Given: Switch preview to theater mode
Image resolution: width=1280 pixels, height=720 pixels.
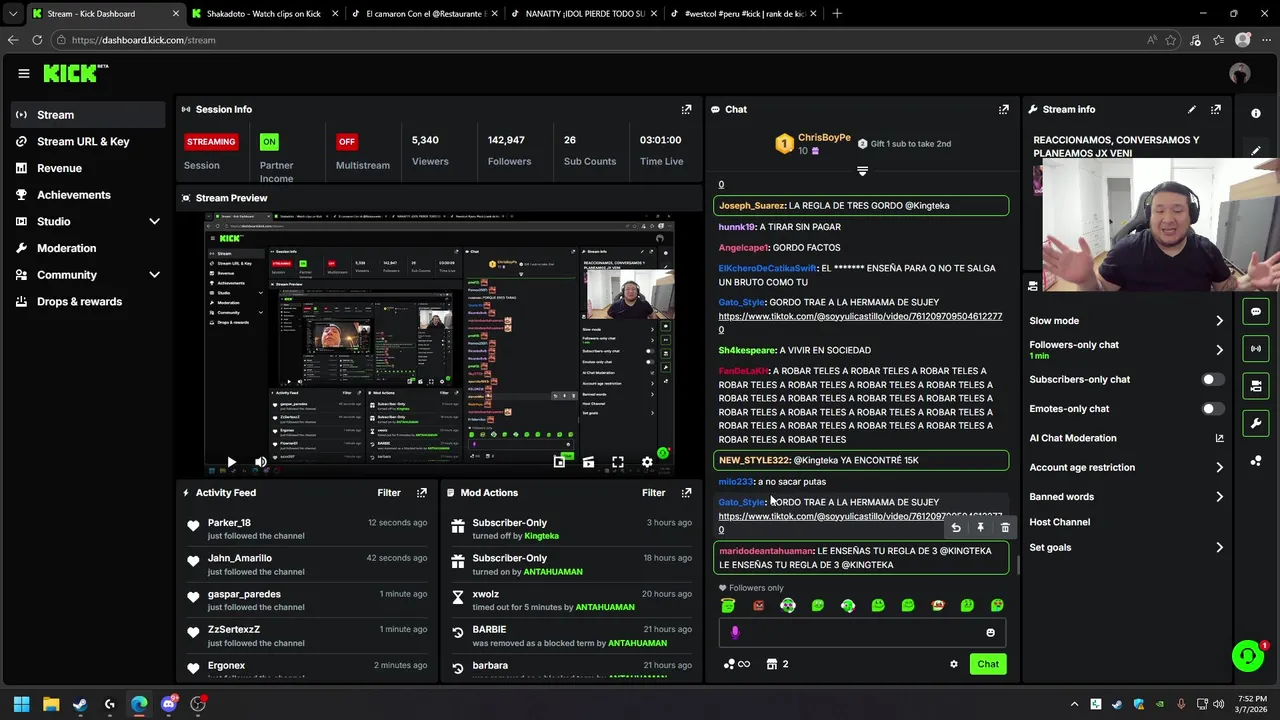Looking at the screenshot, I should [x=588, y=462].
